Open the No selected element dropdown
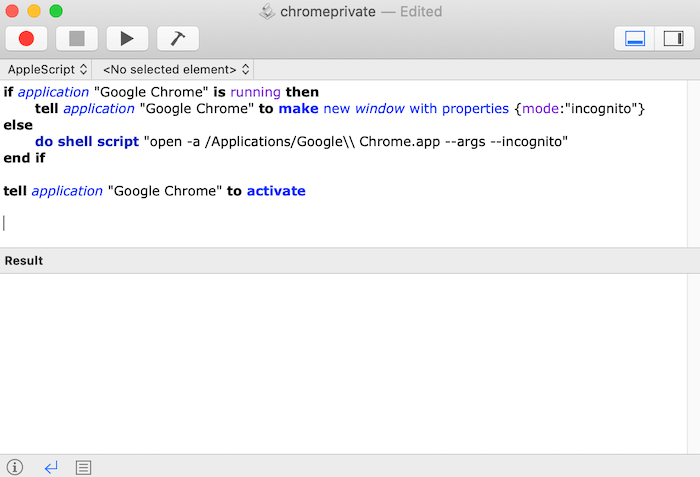The image size is (700, 477). 175,70
